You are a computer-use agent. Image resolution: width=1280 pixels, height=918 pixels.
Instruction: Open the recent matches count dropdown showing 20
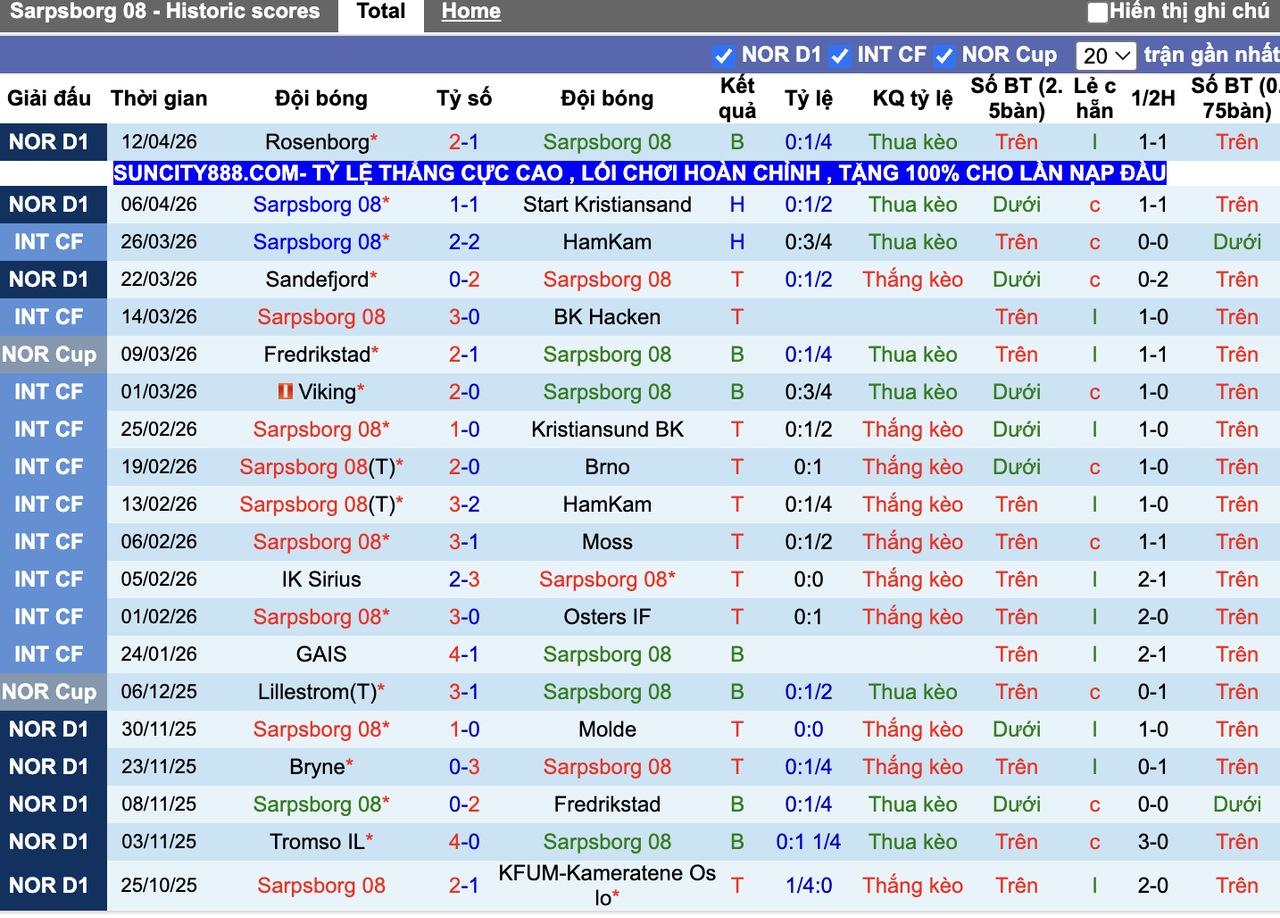pyautogui.click(x=1106, y=56)
